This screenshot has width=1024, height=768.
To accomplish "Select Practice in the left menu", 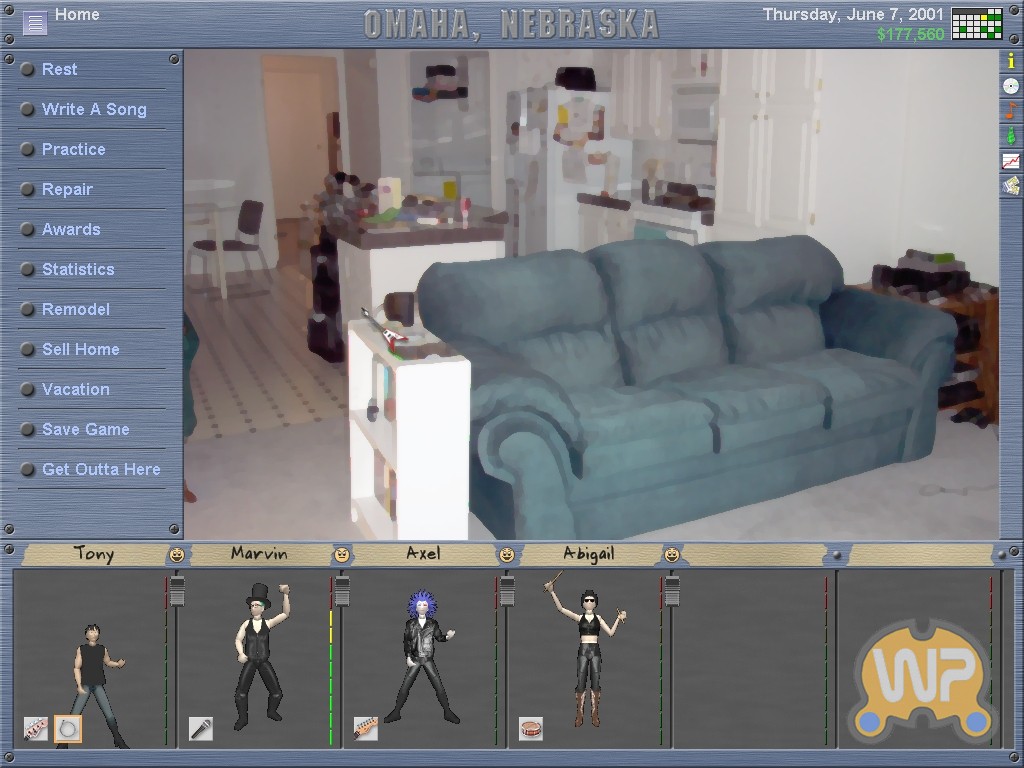I will [73, 149].
